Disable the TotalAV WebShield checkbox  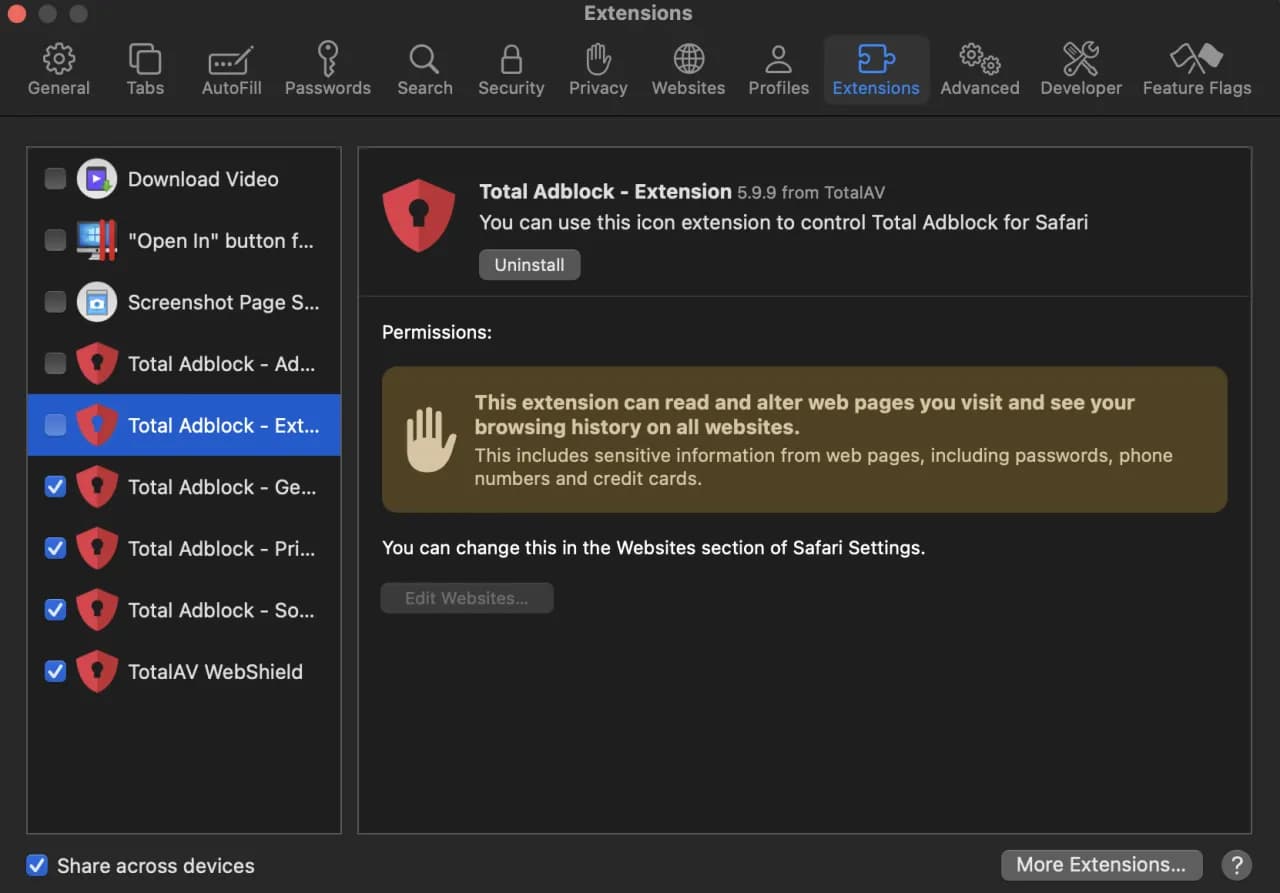[x=56, y=671]
